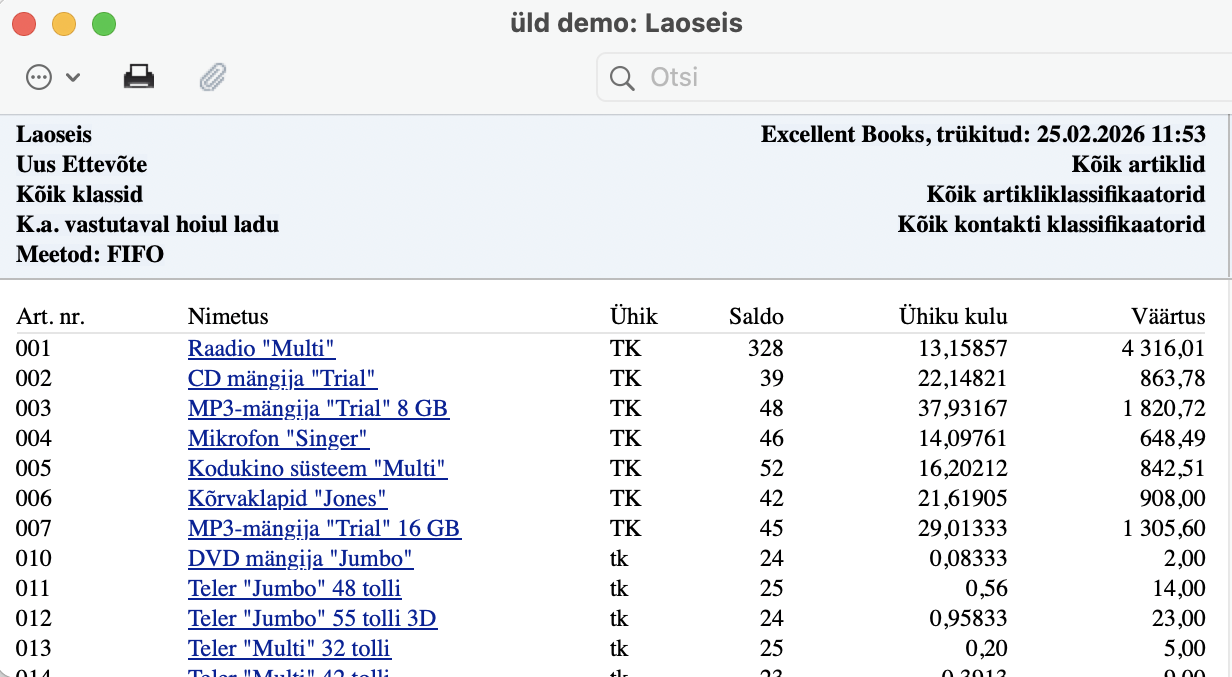Click the Otsi search field
This screenshot has width=1232, height=677.
point(900,77)
